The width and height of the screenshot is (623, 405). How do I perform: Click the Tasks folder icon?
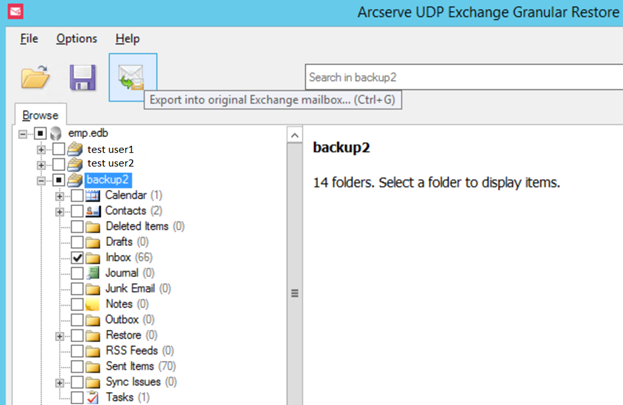point(93,397)
